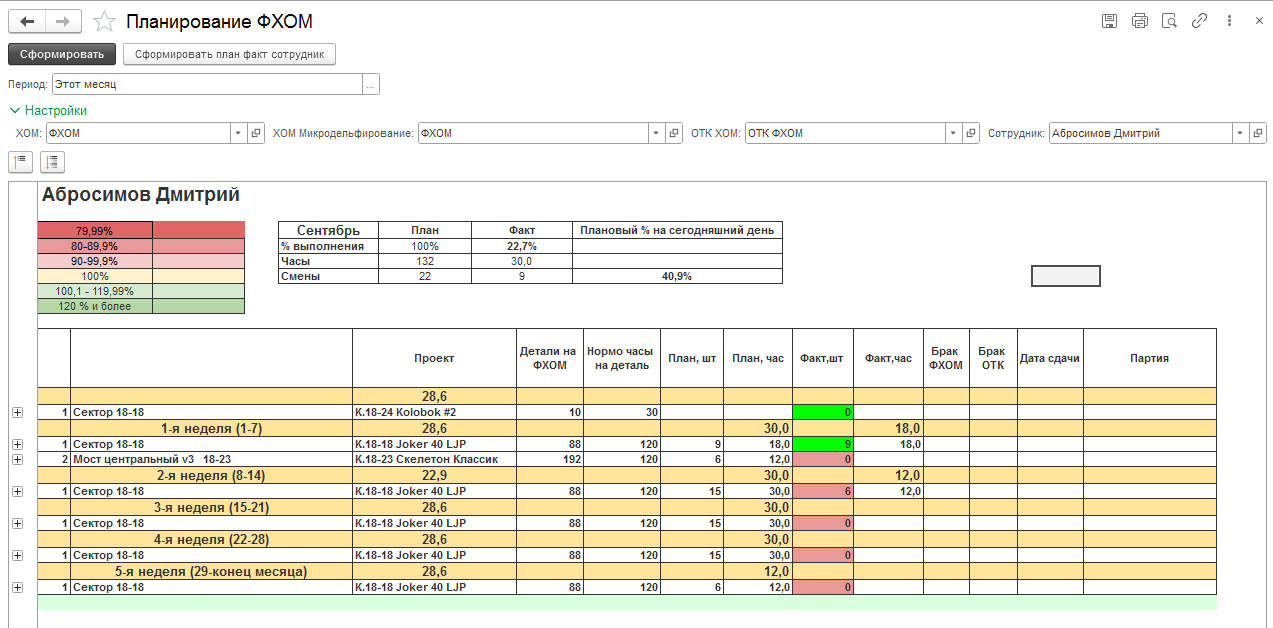Expand the К.18-24 Kolobok #2 row
Image resolution: width=1273 pixels, height=628 pixels.
pos(17,412)
